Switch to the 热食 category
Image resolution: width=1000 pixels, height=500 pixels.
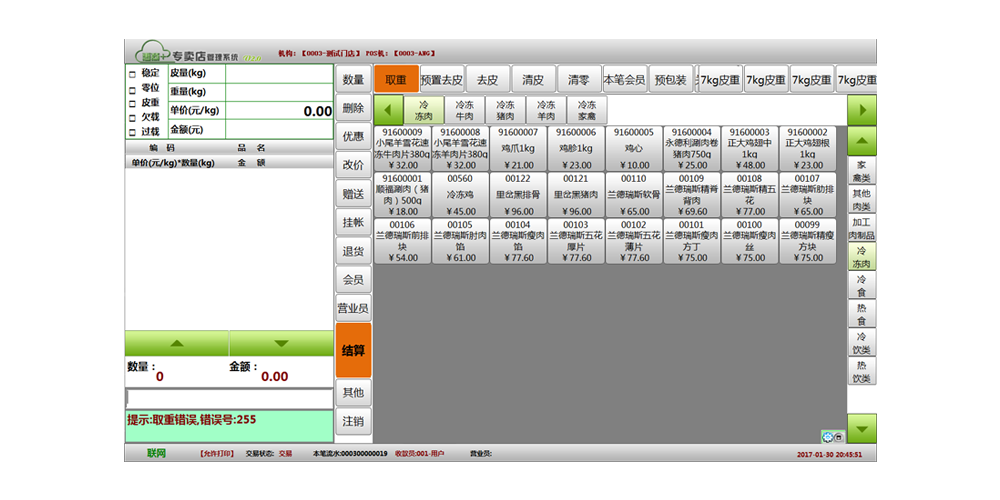[862, 314]
